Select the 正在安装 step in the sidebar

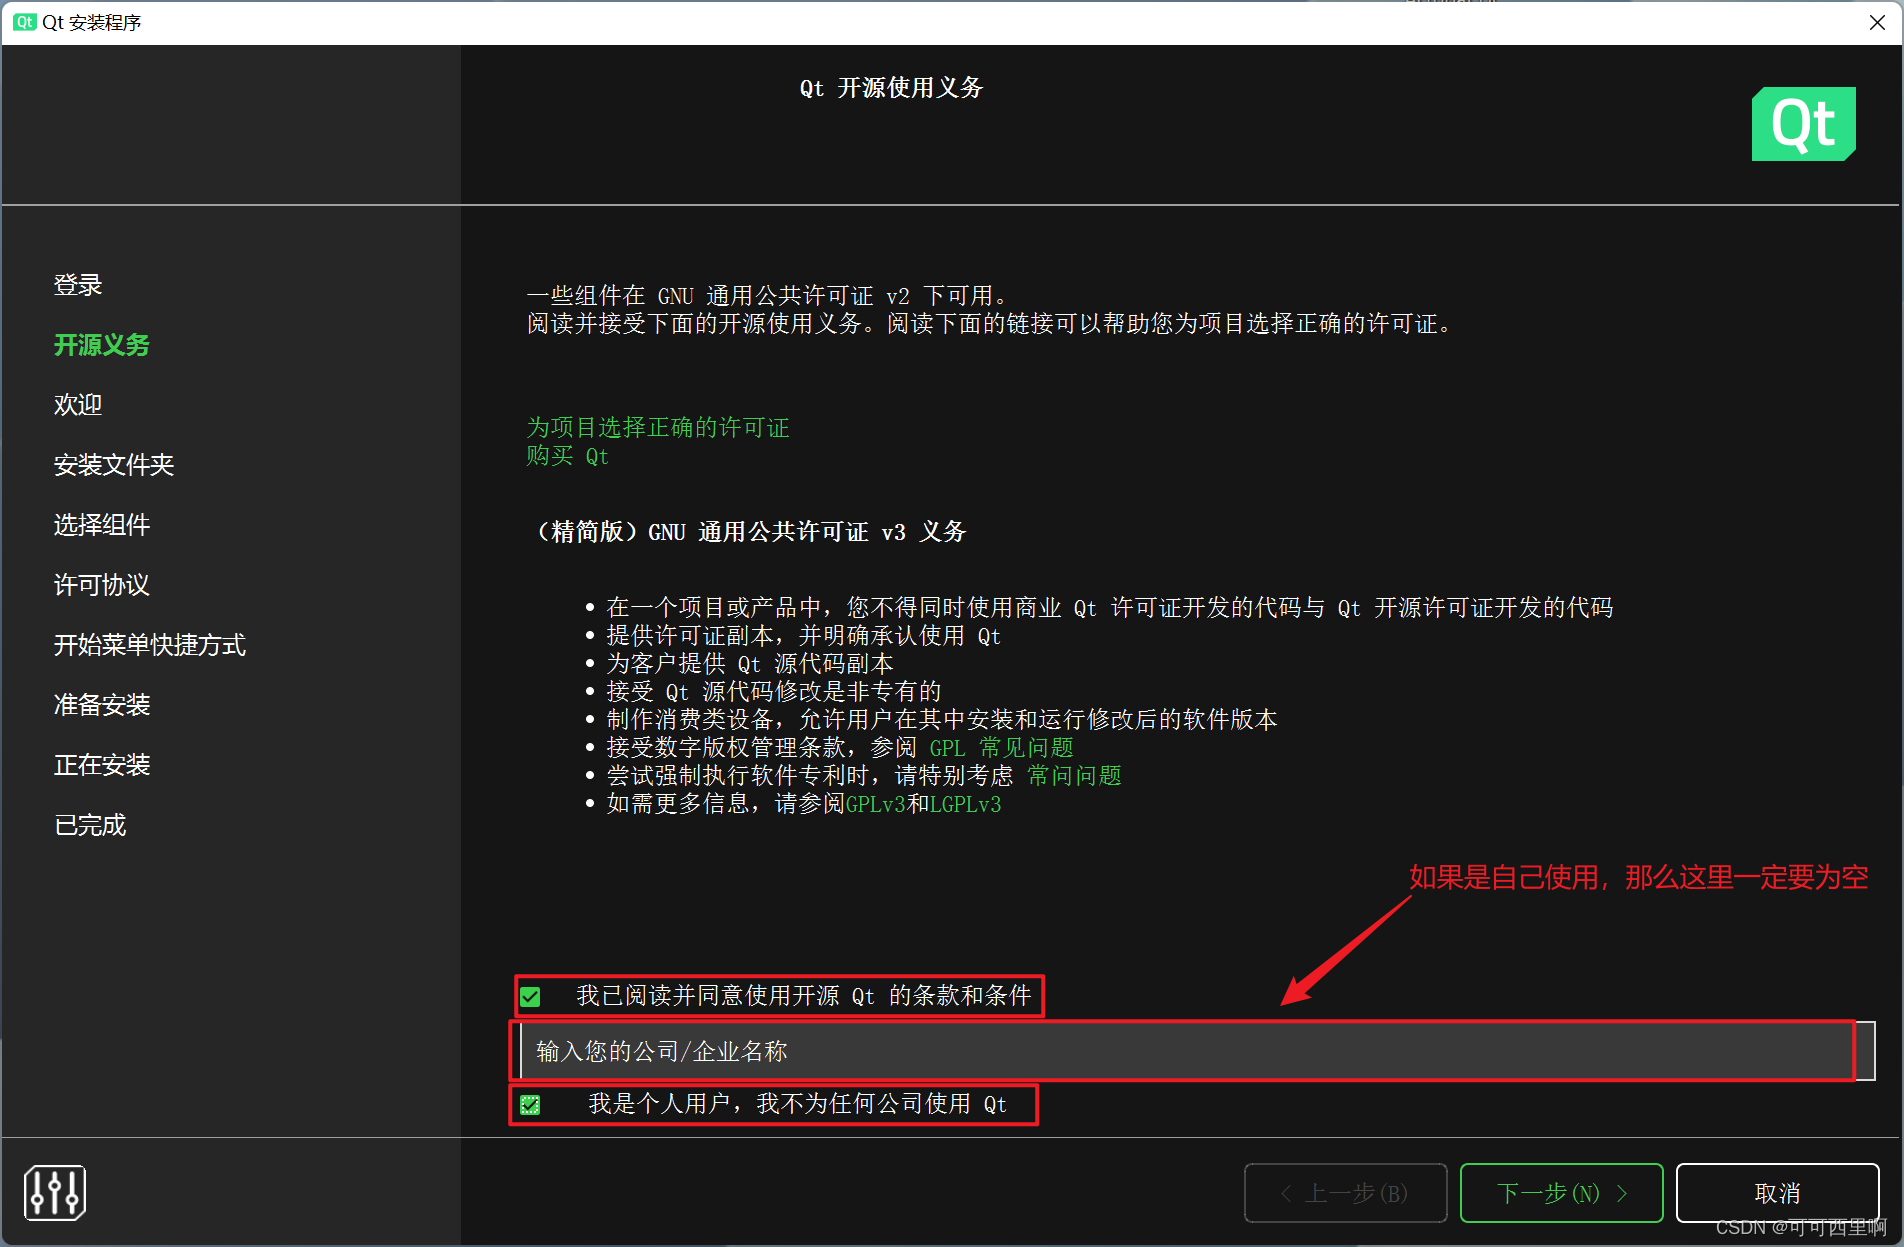click(x=102, y=765)
